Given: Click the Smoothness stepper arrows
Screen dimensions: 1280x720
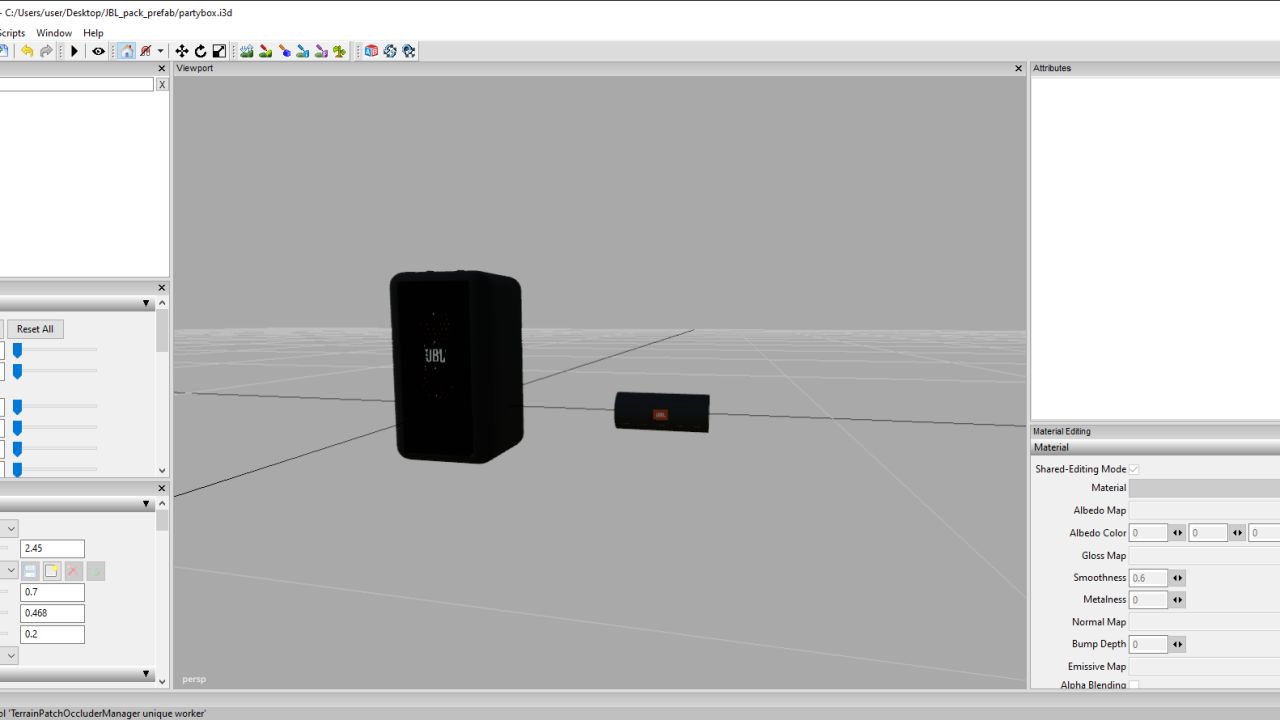Looking at the screenshot, I should [x=1177, y=578].
